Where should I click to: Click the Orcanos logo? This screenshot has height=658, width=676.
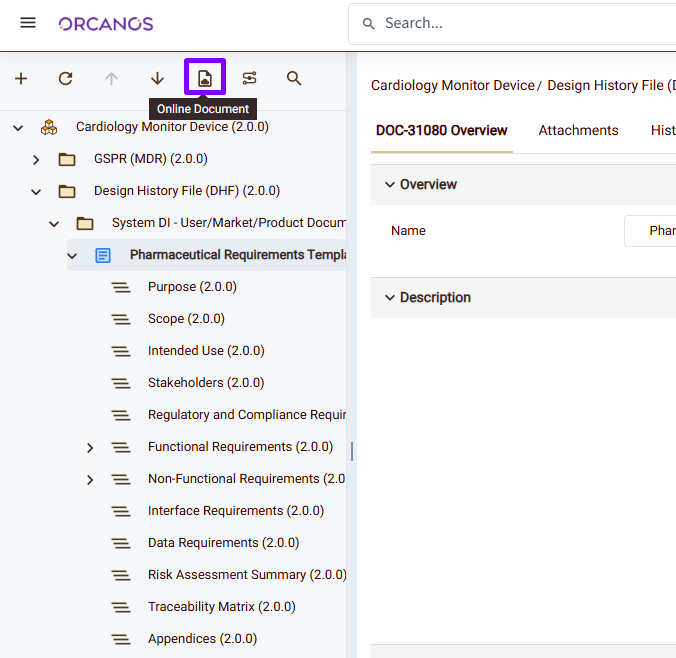105,23
